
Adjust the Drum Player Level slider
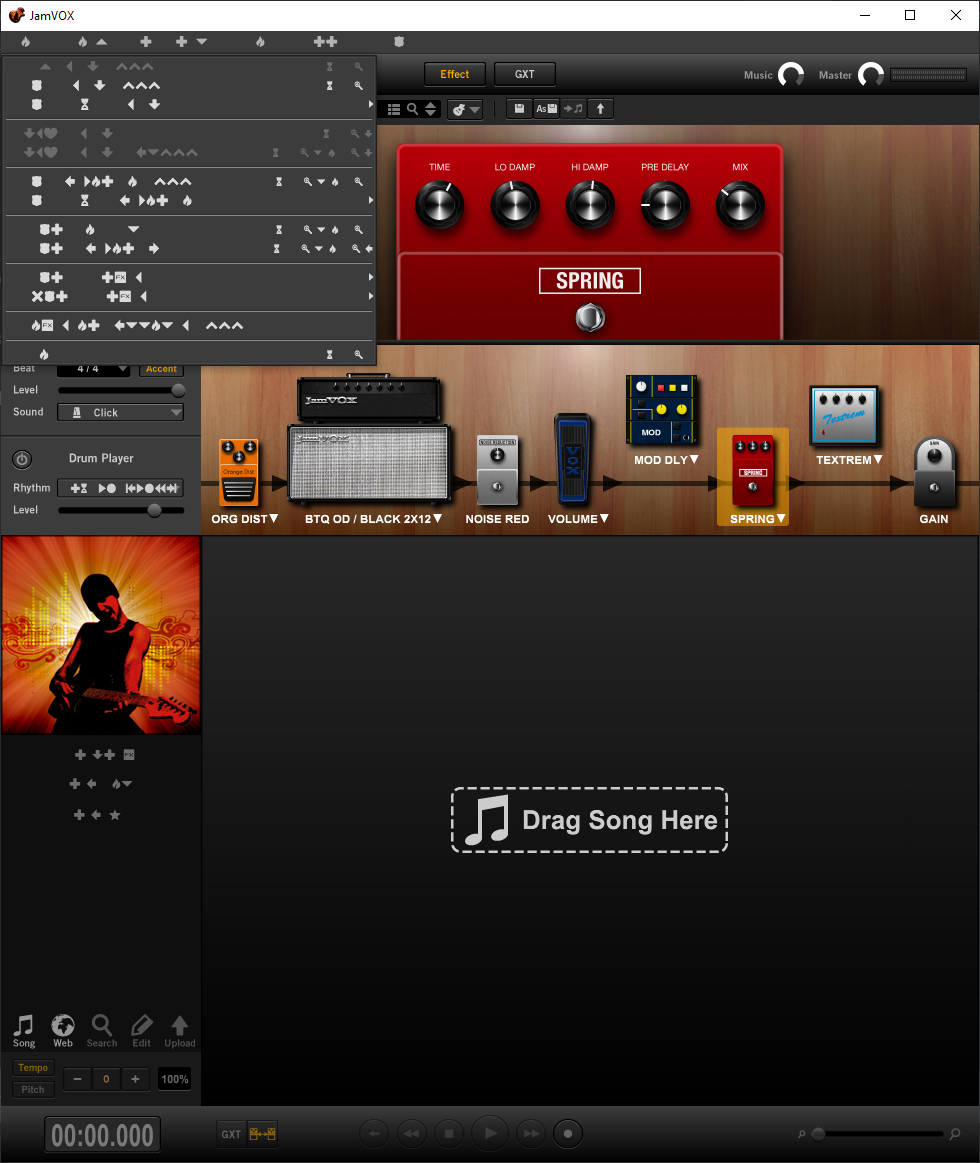point(154,510)
